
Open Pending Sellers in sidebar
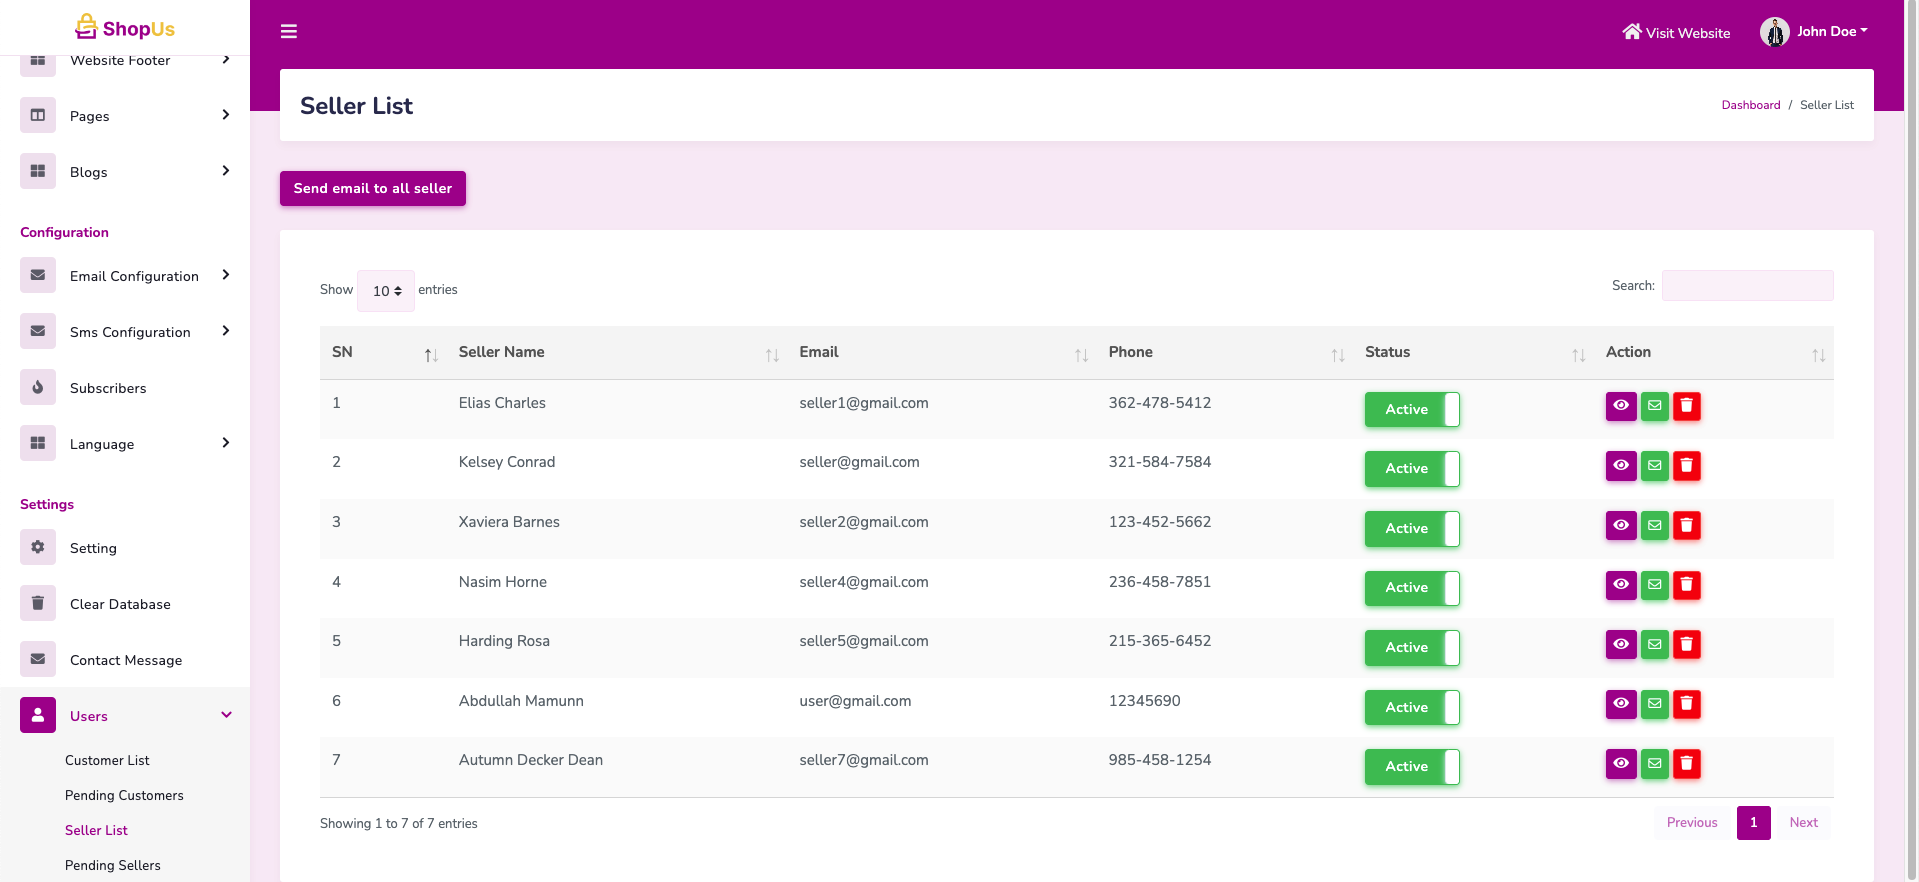point(112,865)
